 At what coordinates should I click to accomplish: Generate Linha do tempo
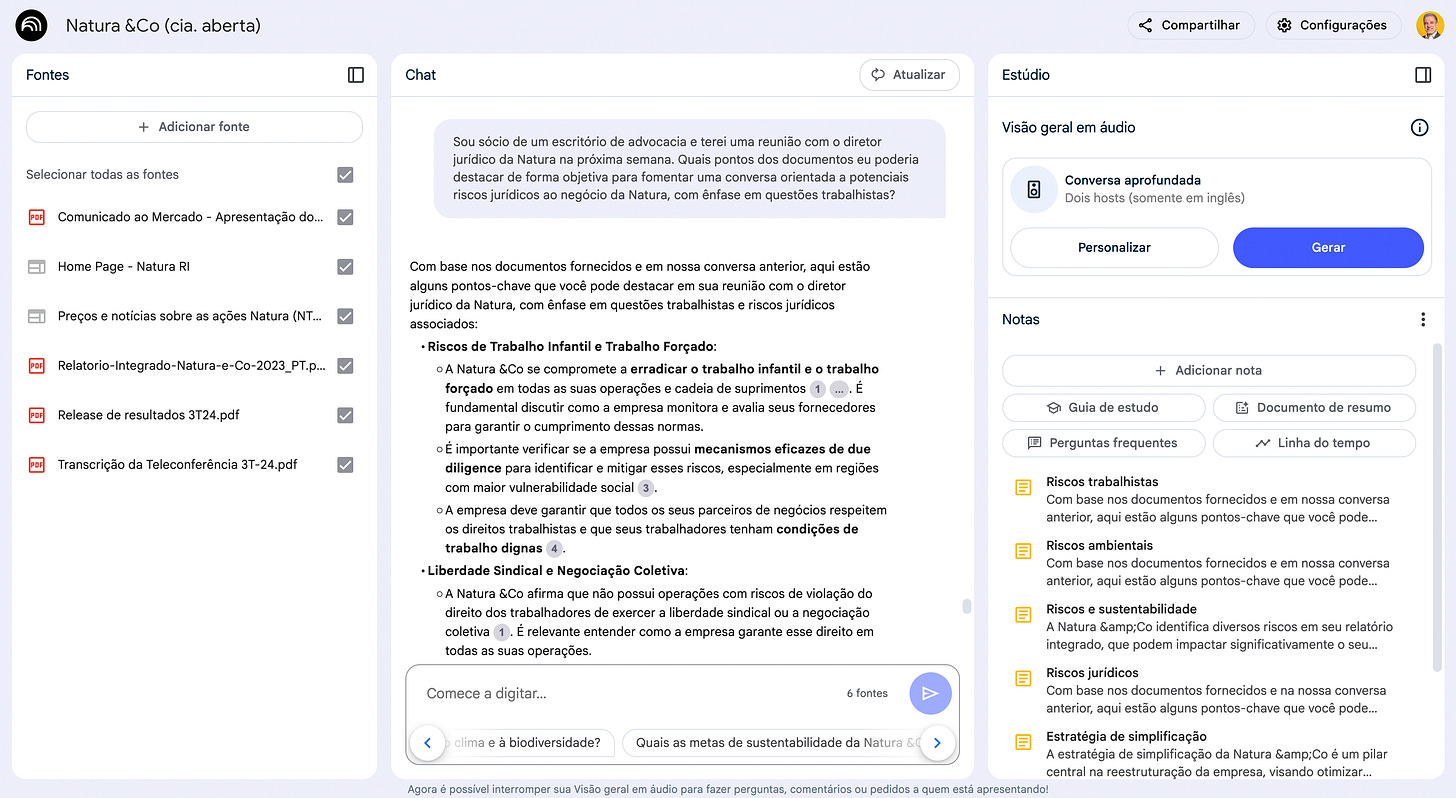pyautogui.click(x=1314, y=443)
